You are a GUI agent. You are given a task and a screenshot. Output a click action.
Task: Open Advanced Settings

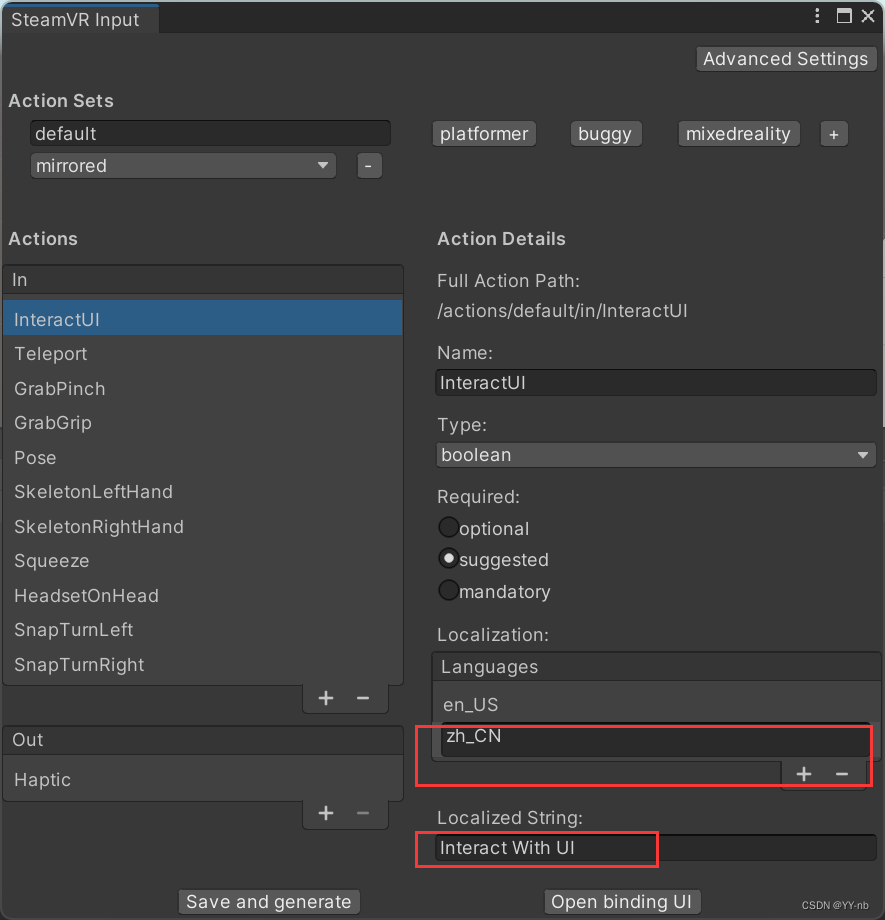click(x=786, y=59)
